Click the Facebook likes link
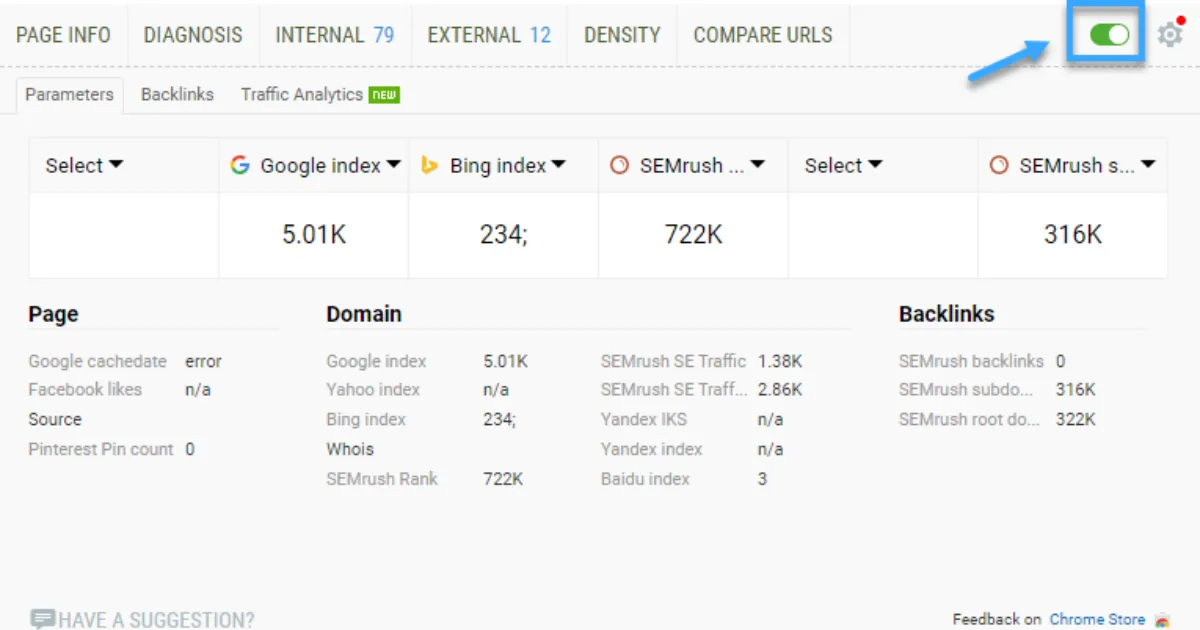Viewport: 1200px width, 630px height. coord(85,389)
